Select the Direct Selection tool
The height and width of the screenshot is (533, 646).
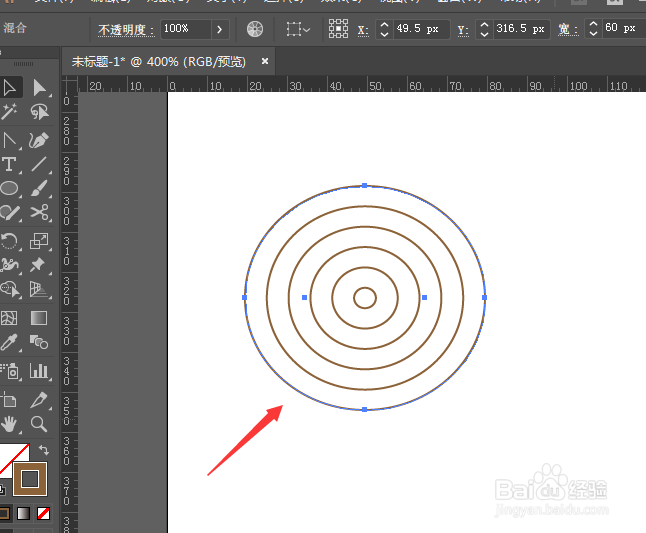[x=40, y=88]
